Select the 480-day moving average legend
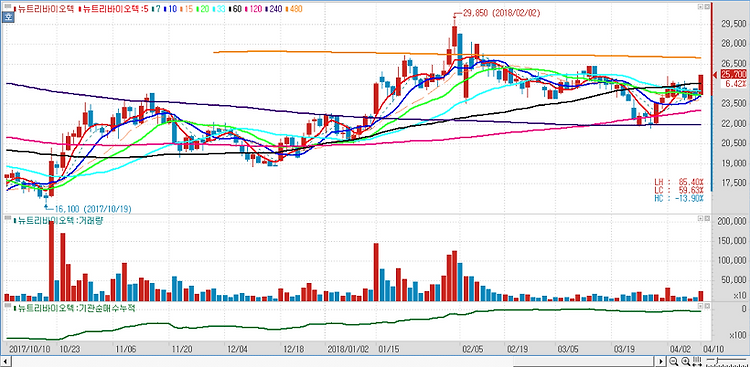This screenshot has width=750, height=367. [293, 9]
